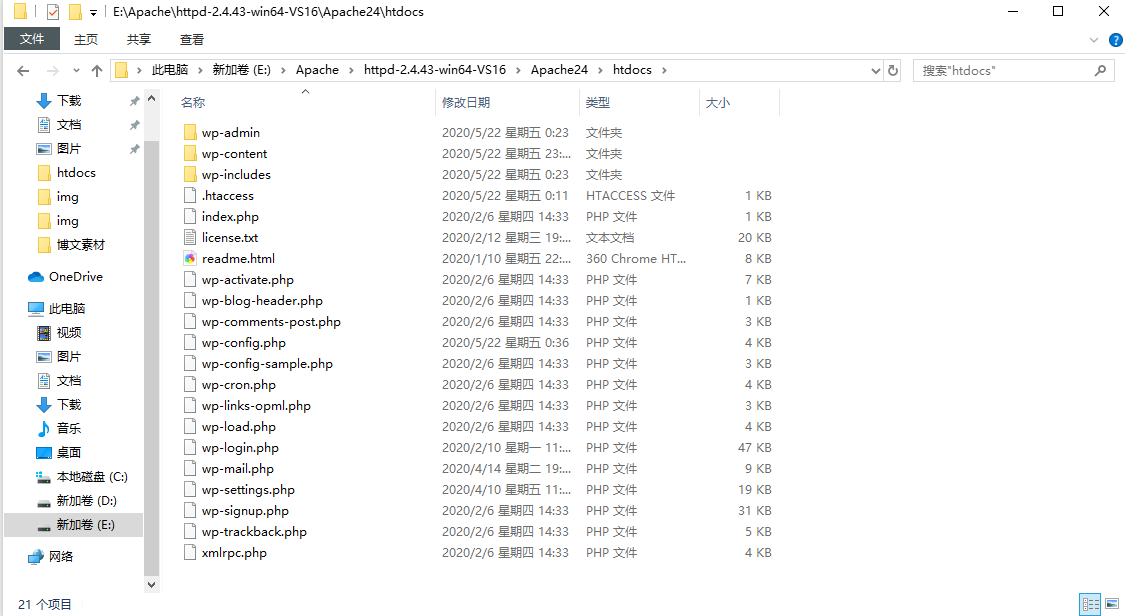Switch to large icons view layout
The width and height of the screenshot is (1125, 616).
(1113, 604)
